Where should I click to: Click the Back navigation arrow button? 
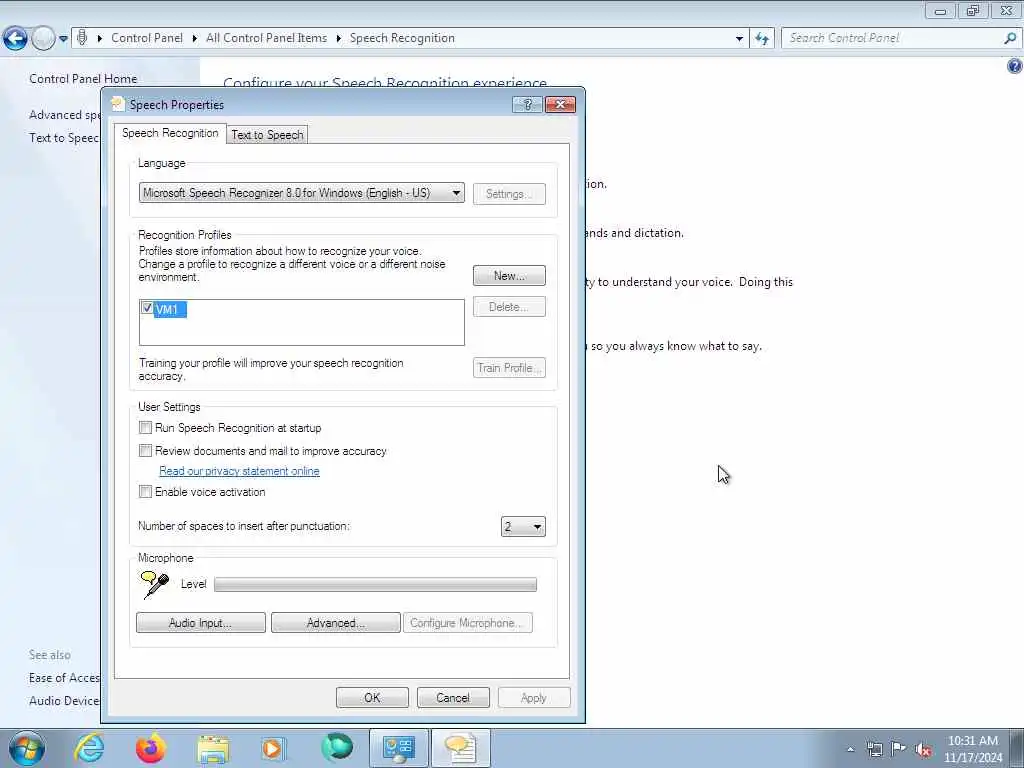(x=15, y=39)
